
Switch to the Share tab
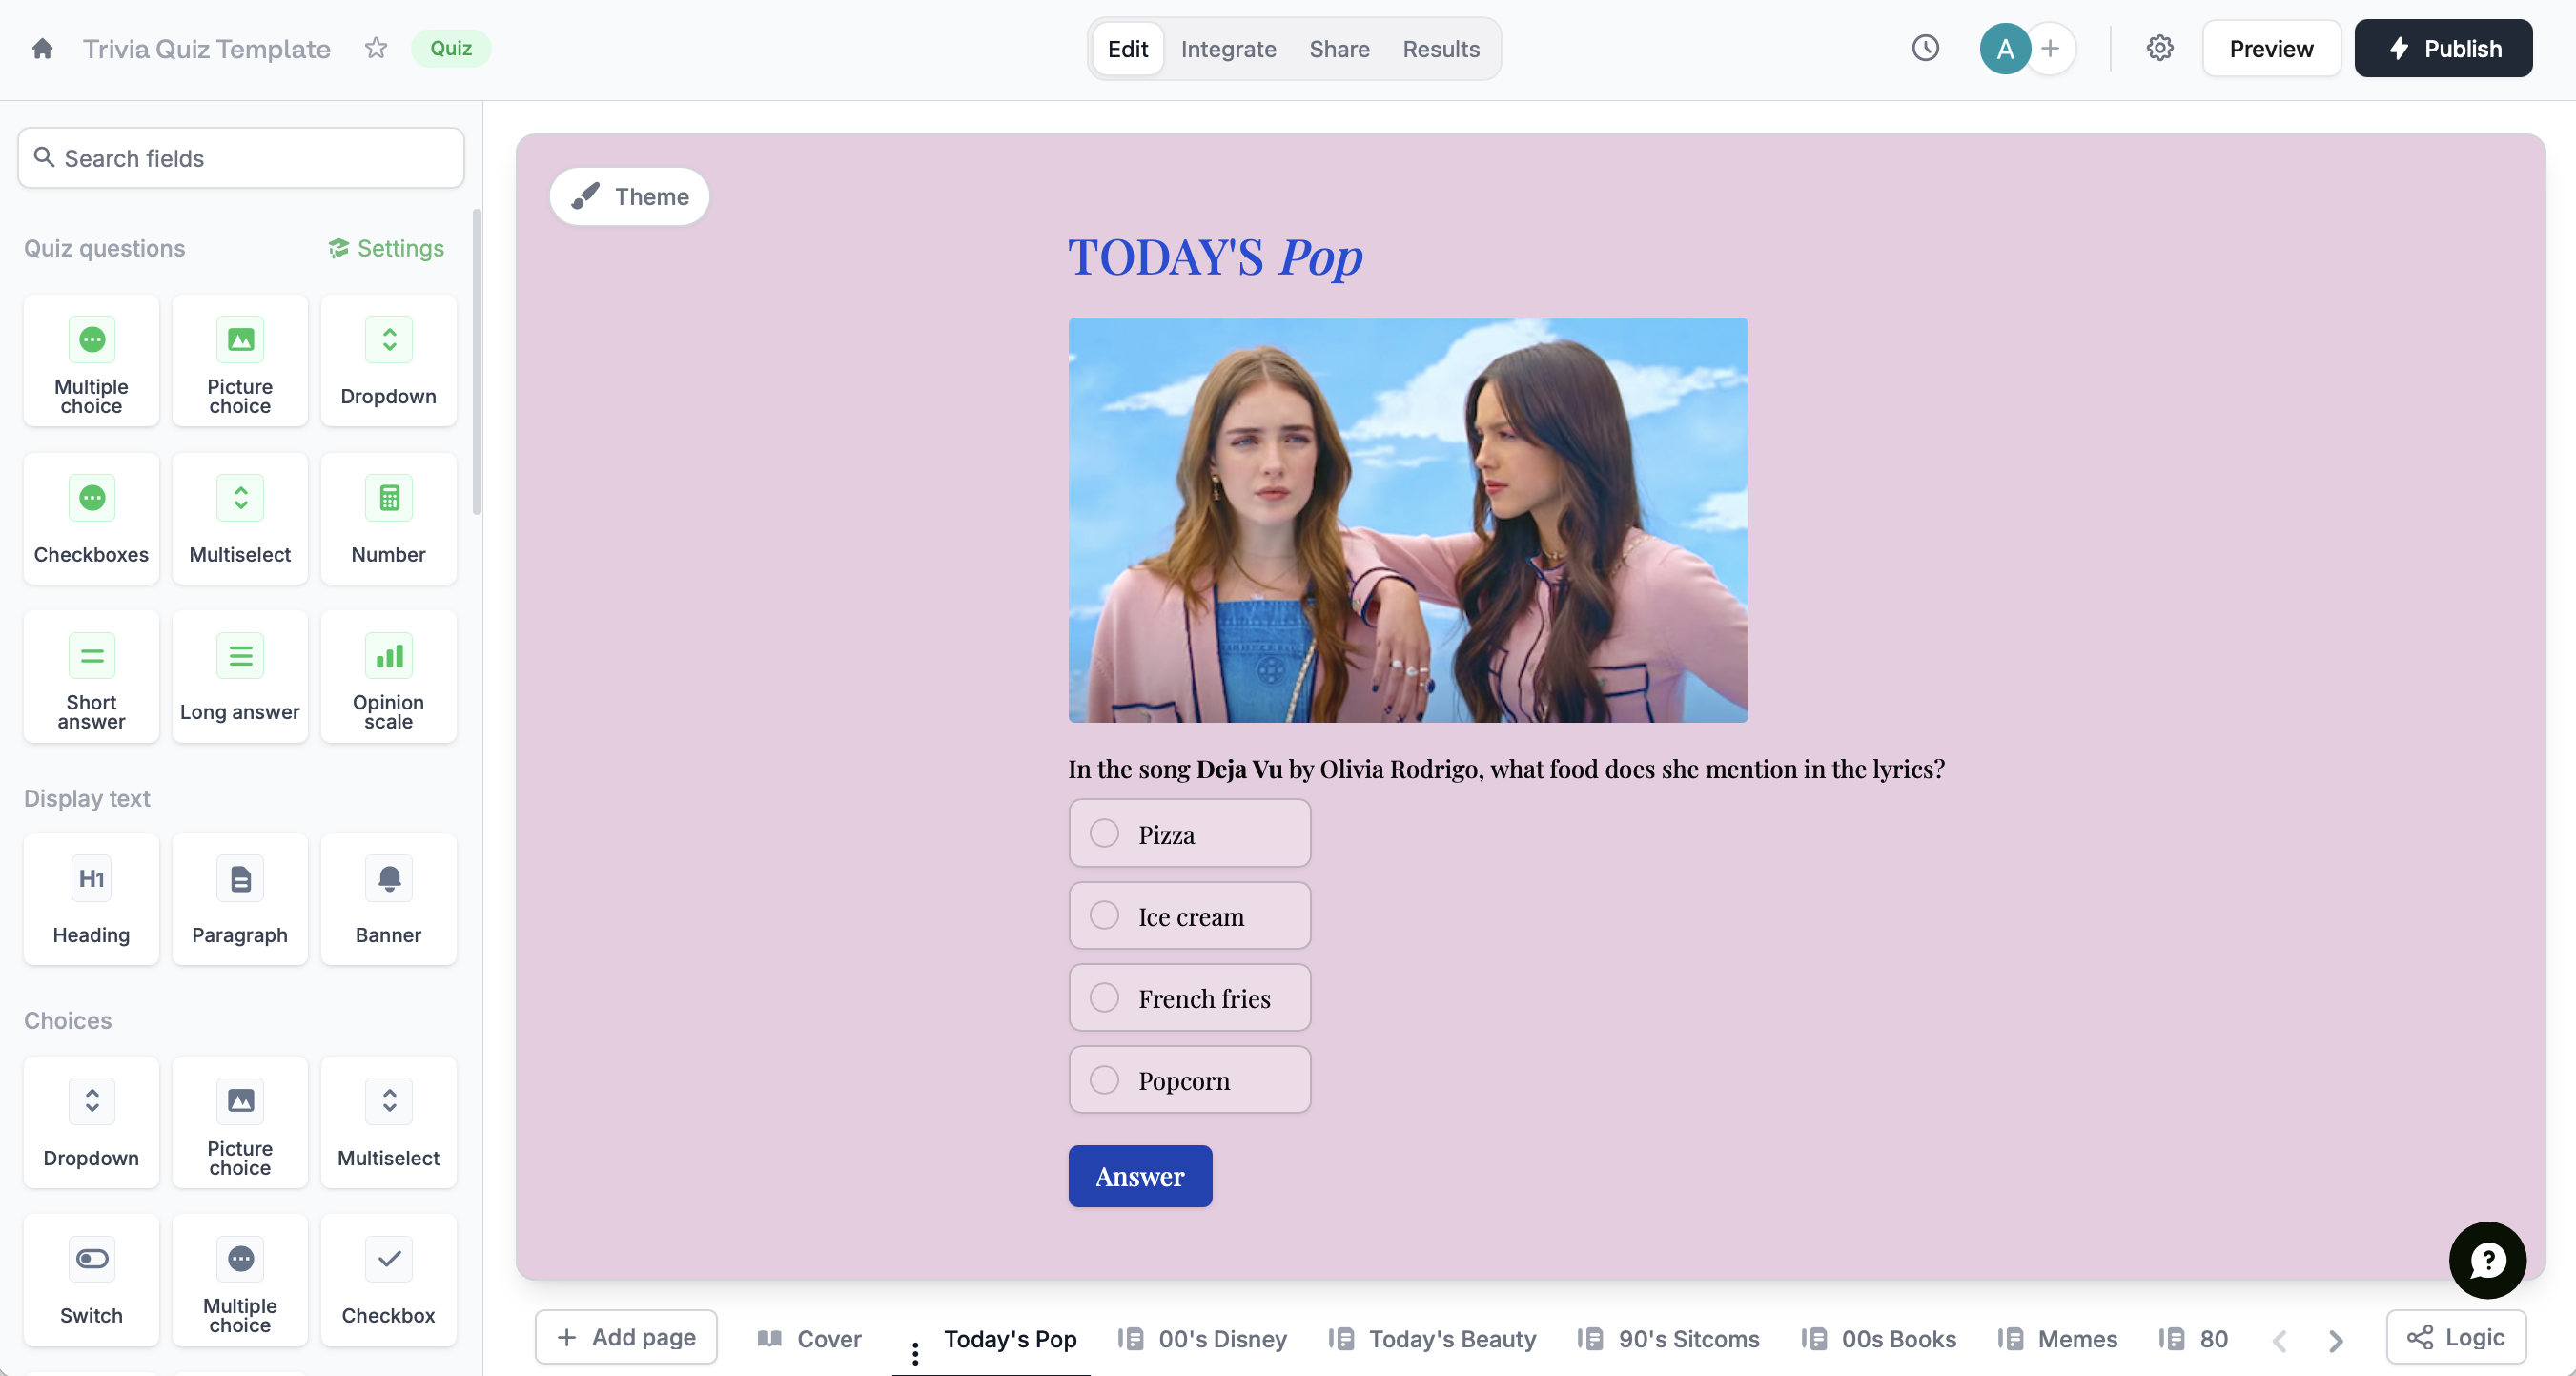[1339, 48]
